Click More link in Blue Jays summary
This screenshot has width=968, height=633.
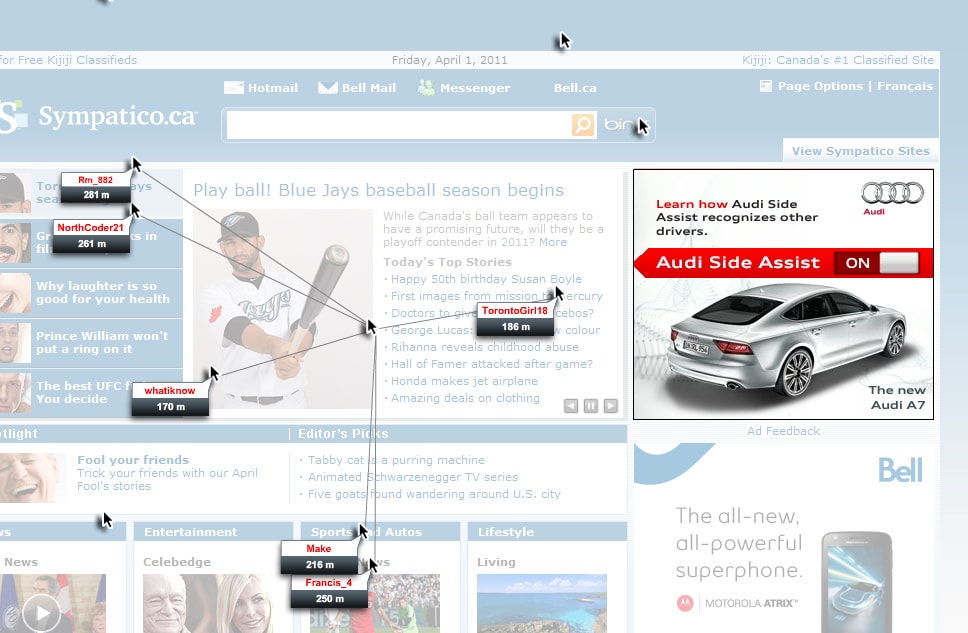coord(553,242)
